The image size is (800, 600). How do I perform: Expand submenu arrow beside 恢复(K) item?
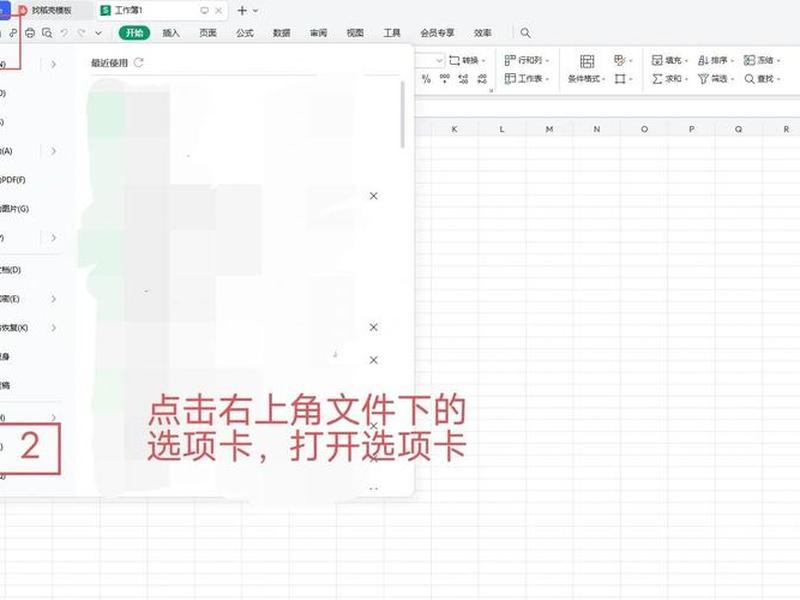pos(53,328)
